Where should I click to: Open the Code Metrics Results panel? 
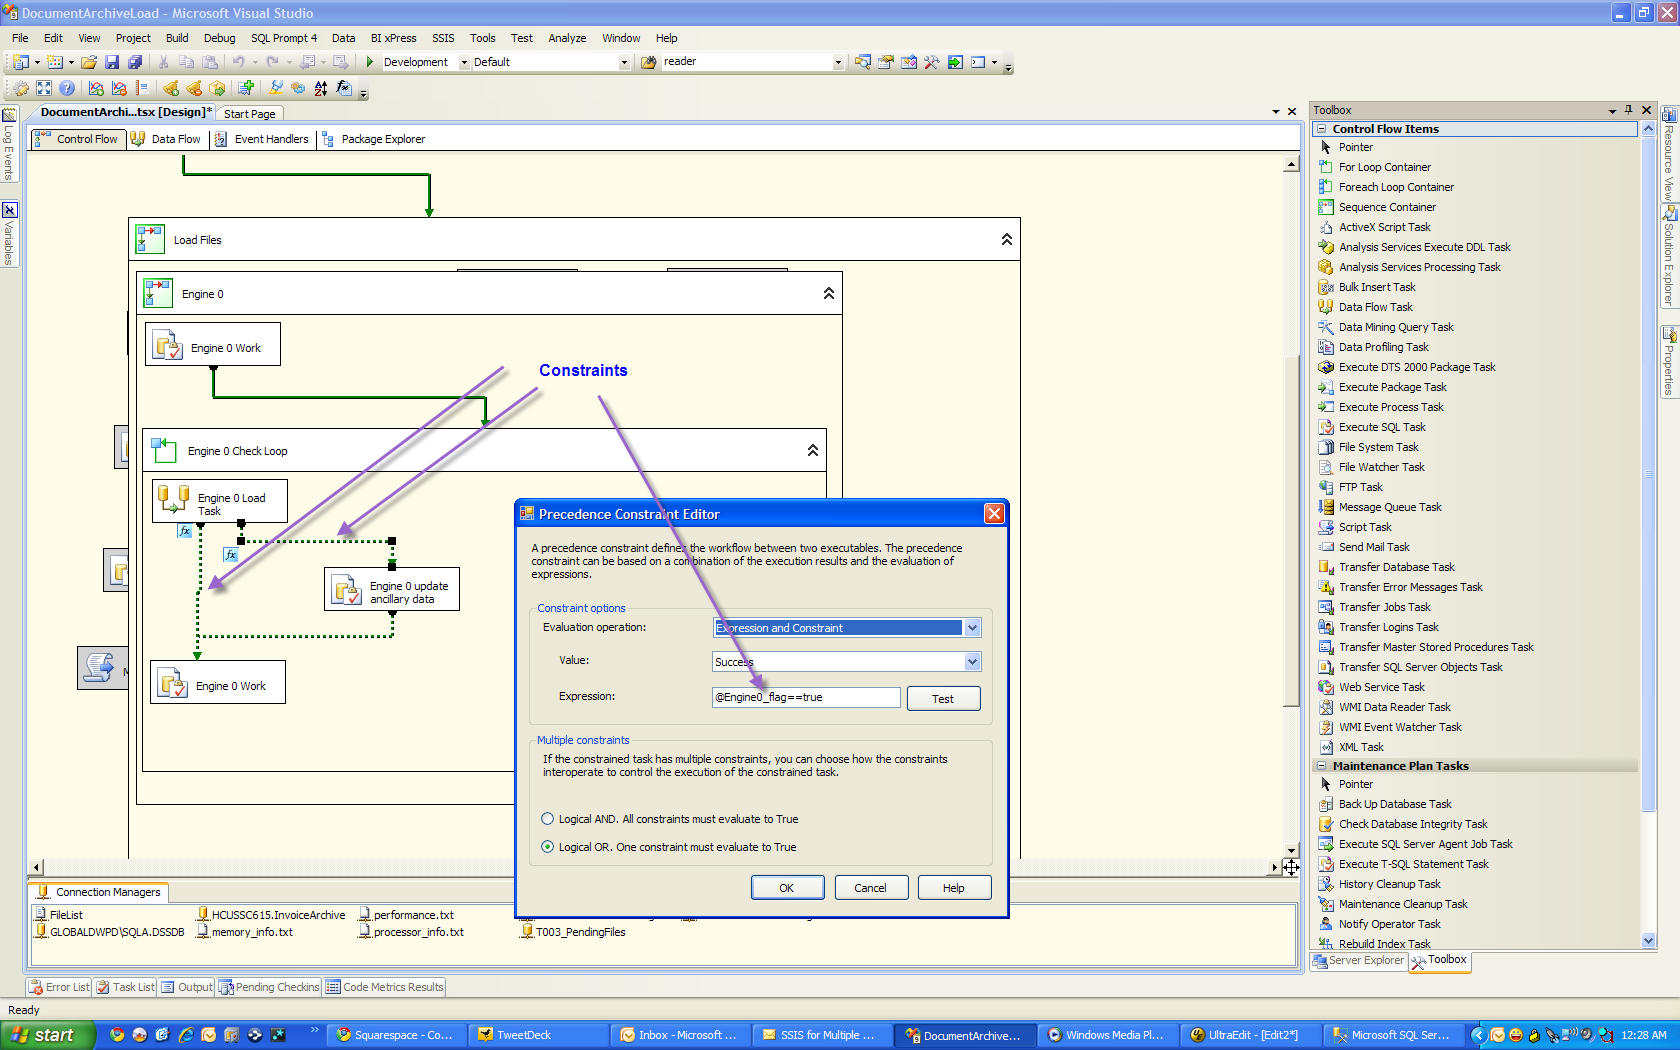[x=385, y=987]
